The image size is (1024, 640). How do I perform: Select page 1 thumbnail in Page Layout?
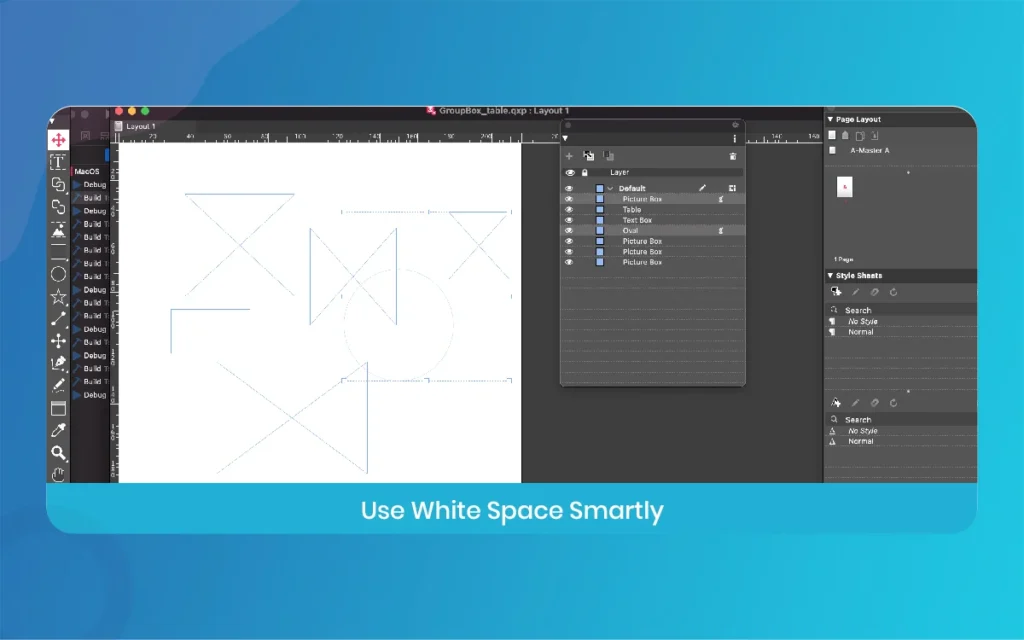(844, 187)
